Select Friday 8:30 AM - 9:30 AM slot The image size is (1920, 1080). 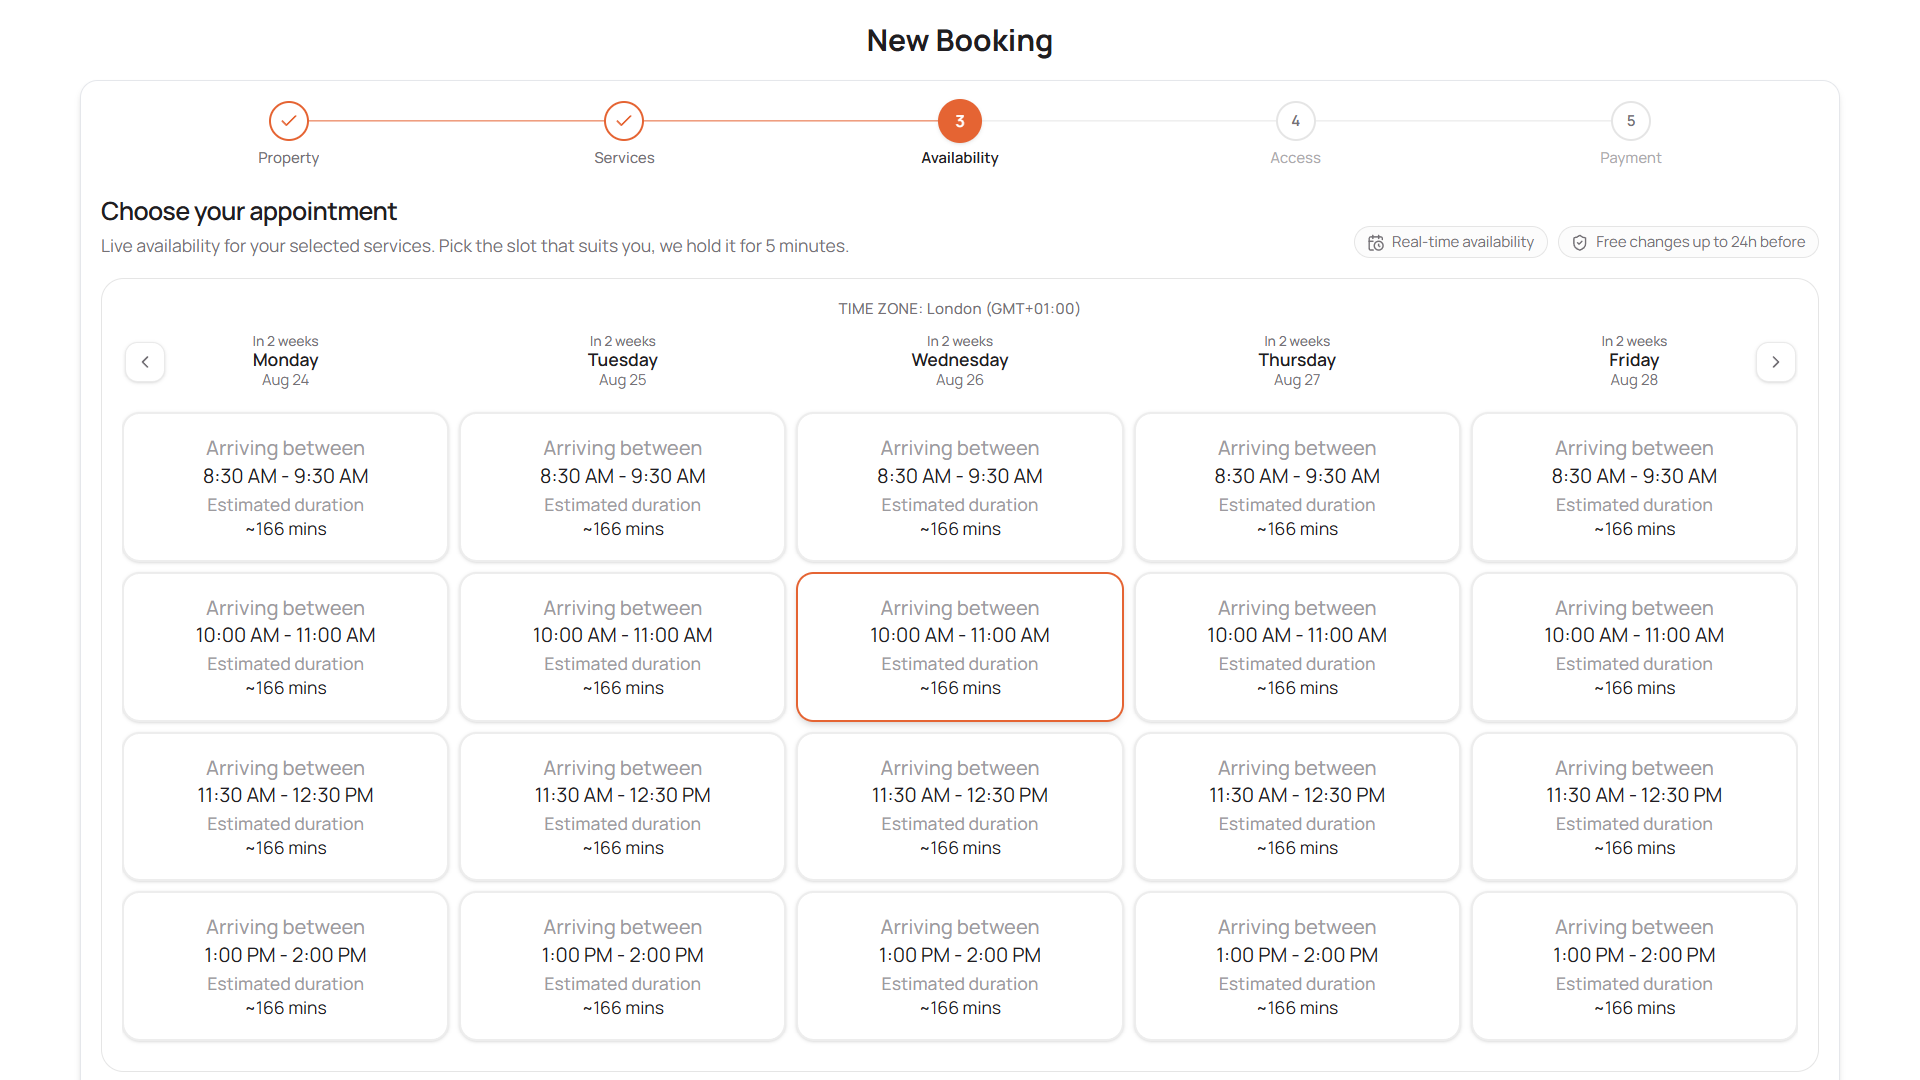point(1634,487)
